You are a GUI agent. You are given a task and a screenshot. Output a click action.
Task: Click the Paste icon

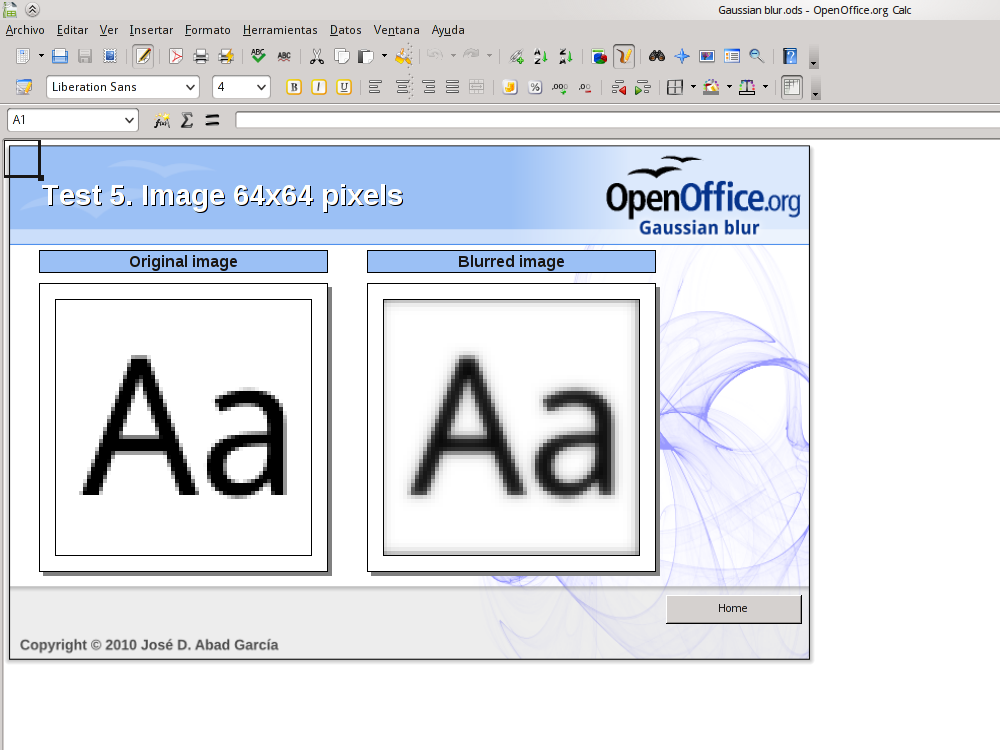tap(366, 56)
